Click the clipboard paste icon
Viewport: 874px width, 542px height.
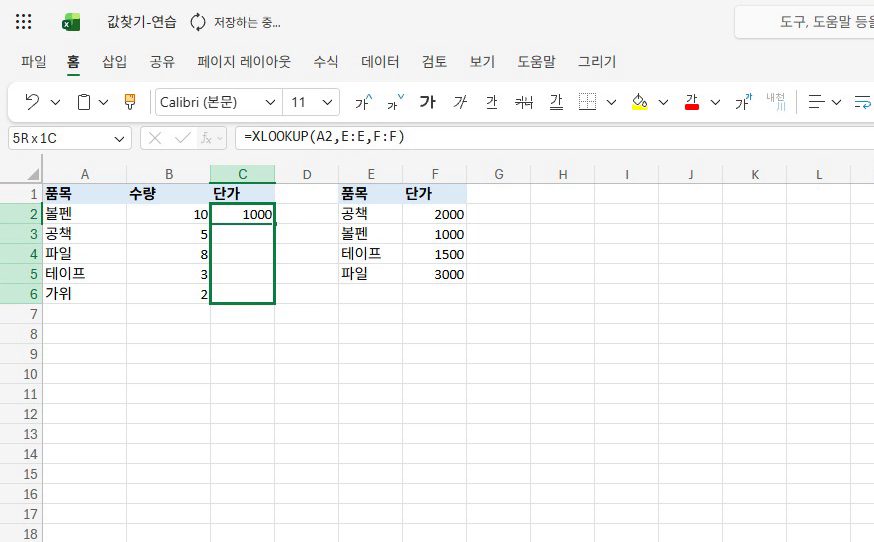(84, 102)
